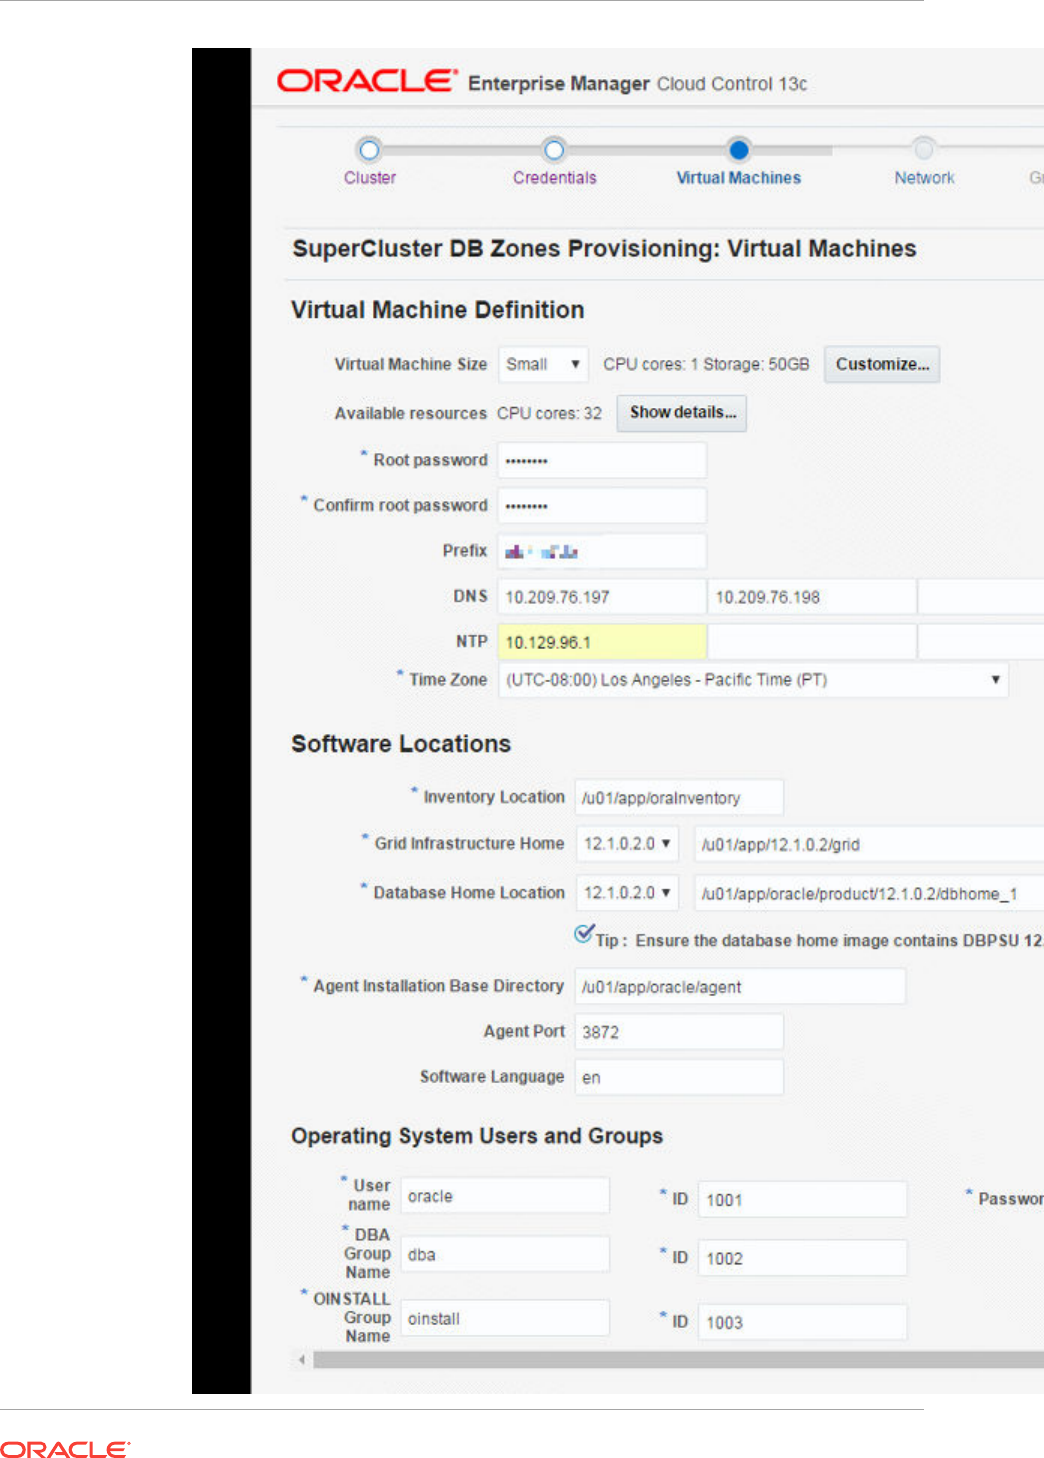This screenshot has width=1044, height=1458.
Task: Click the Confirm root password field
Action: coord(602,506)
